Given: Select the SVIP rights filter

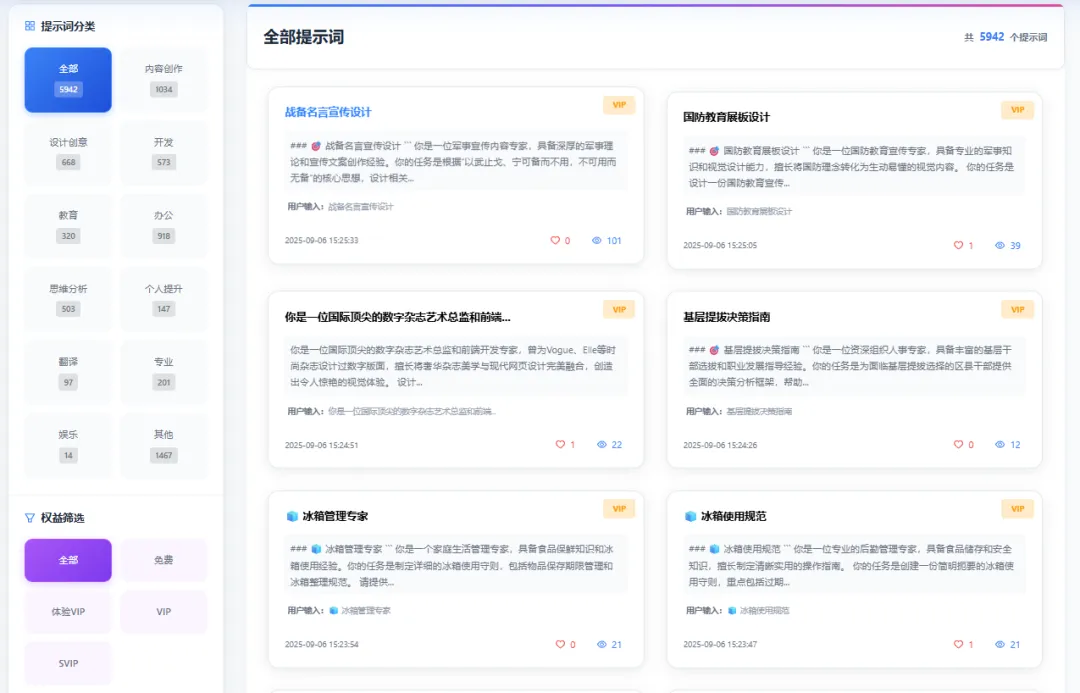Looking at the screenshot, I should click(68, 663).
